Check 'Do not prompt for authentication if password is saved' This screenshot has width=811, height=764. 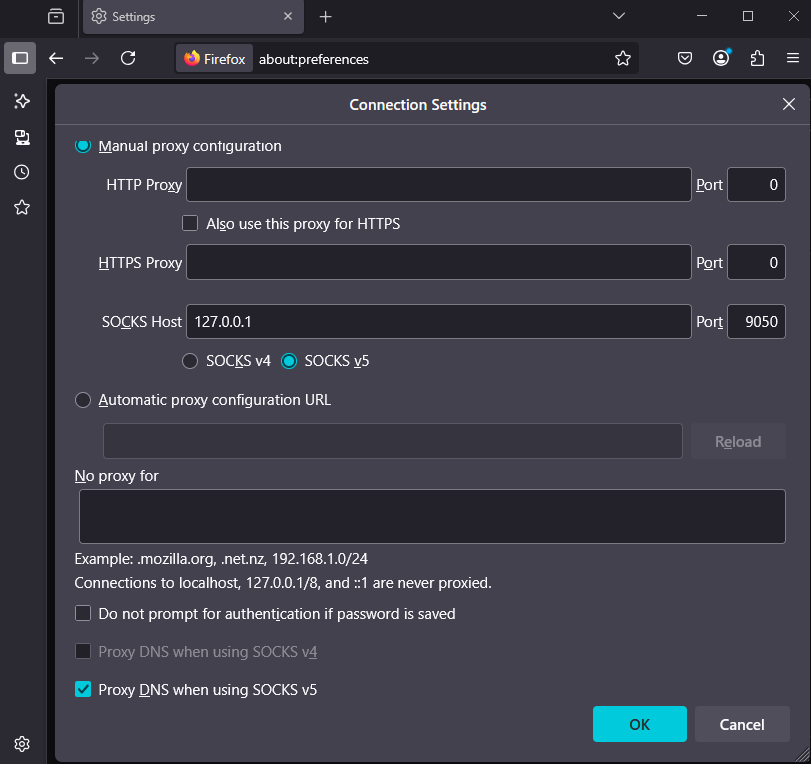83,613
